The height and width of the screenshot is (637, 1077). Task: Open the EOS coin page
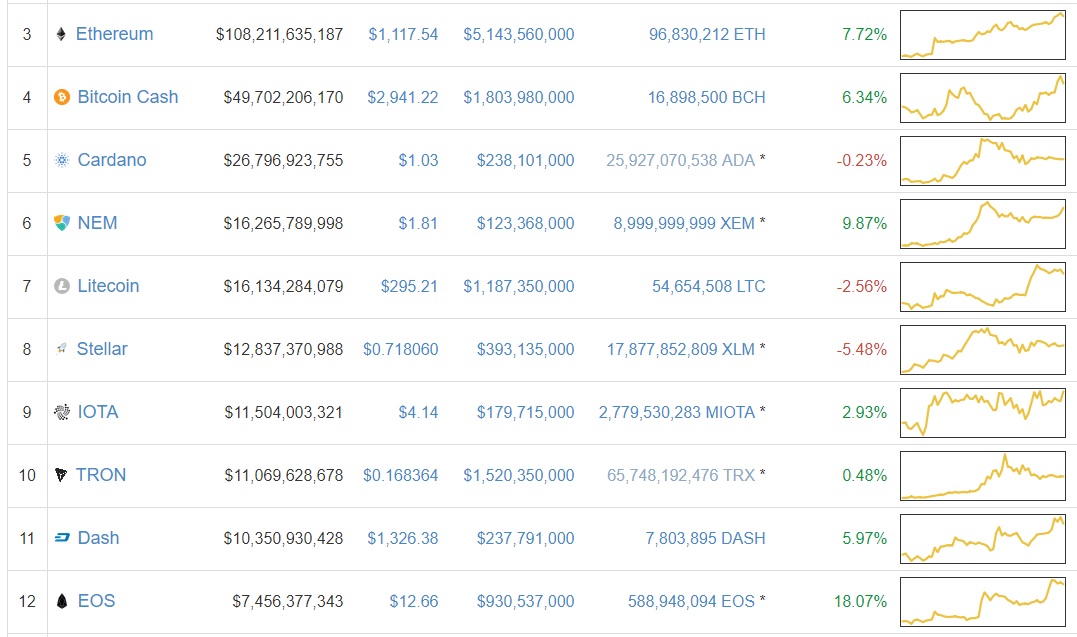(x=96, y=601)
